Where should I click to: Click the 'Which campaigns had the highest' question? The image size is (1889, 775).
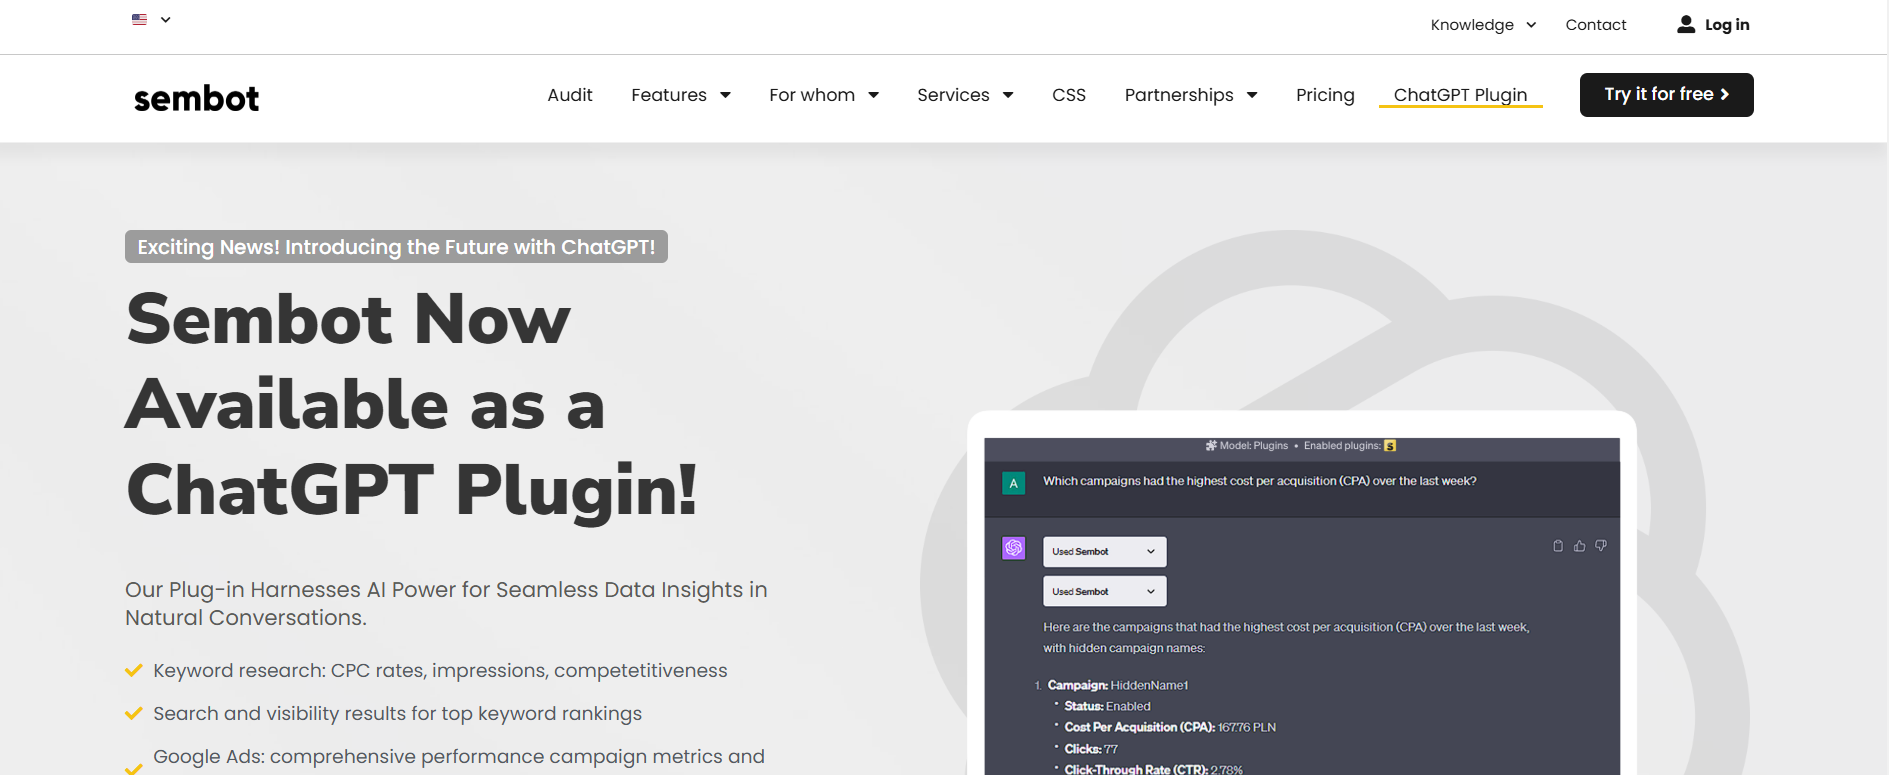pos(1259,481)
